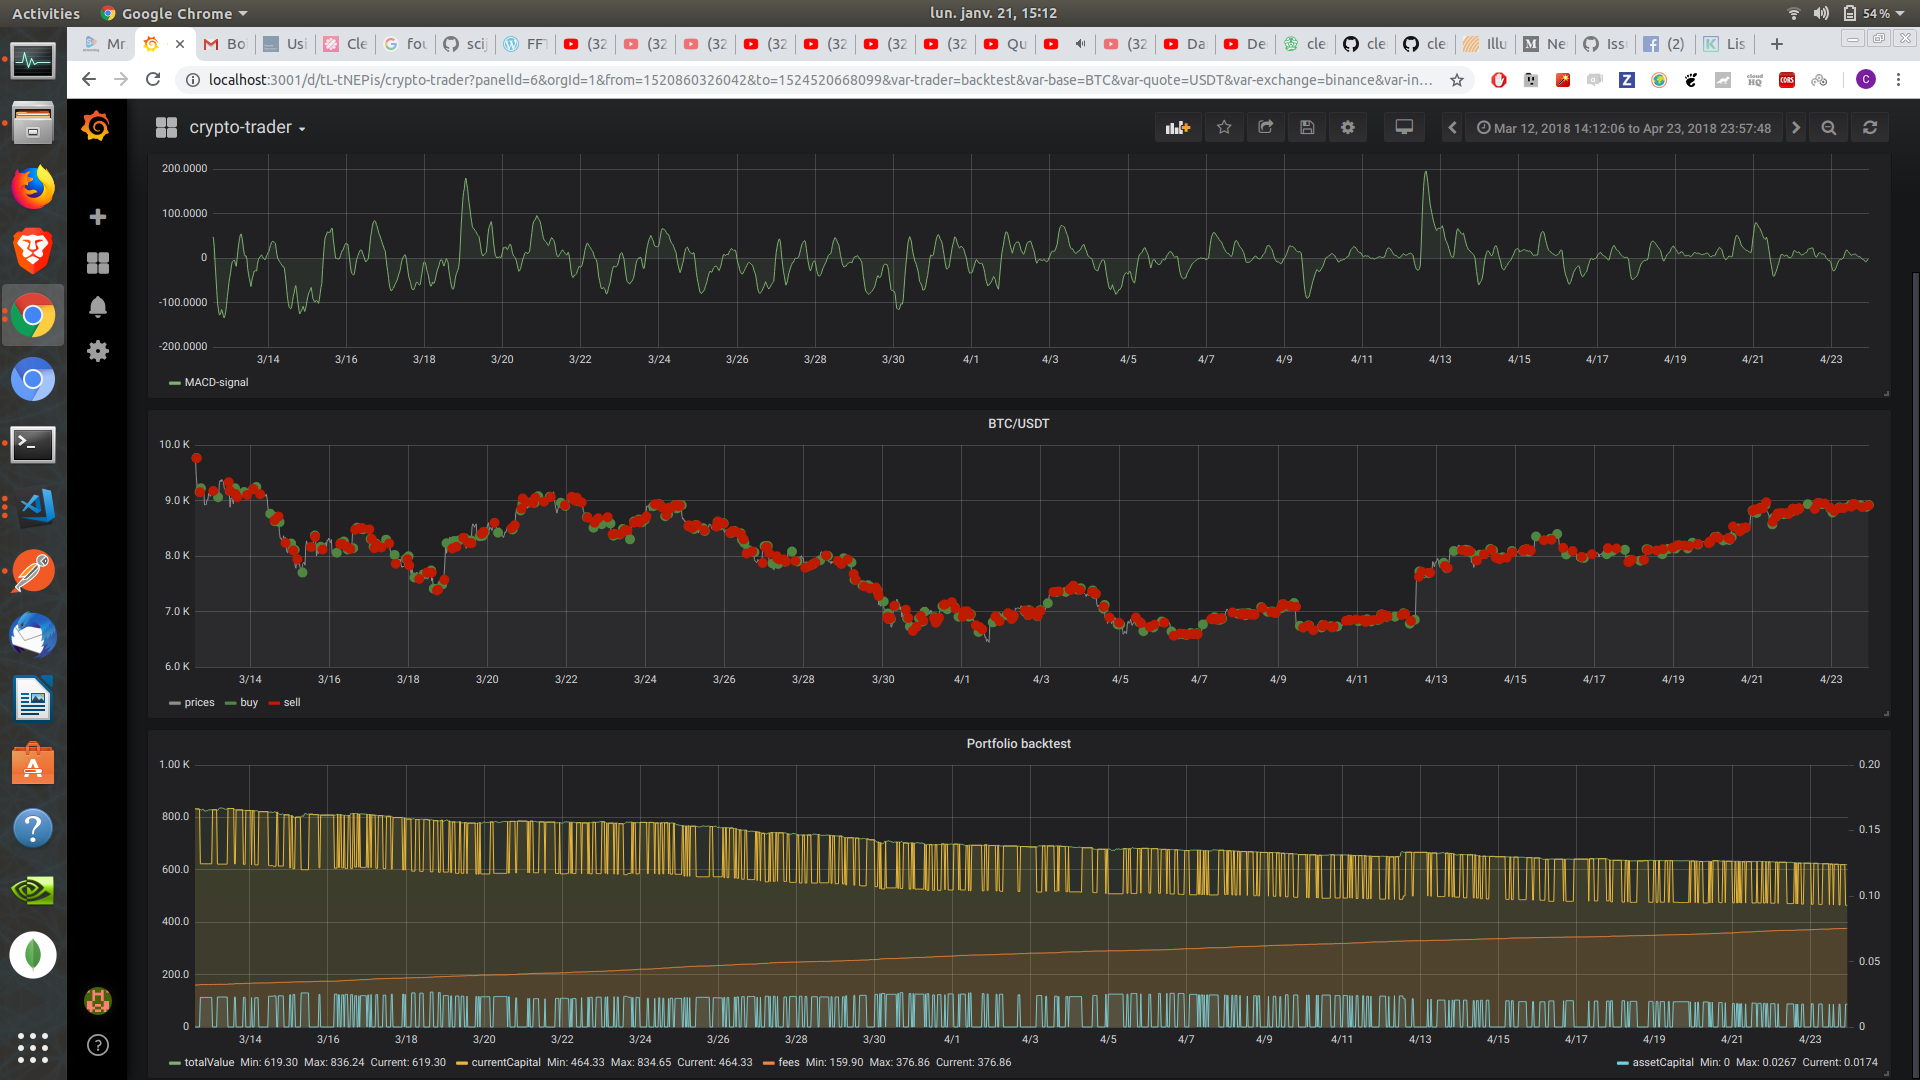Open Grafana alerting bell in sidebar

pyautogui.click(x=97, y=307)
